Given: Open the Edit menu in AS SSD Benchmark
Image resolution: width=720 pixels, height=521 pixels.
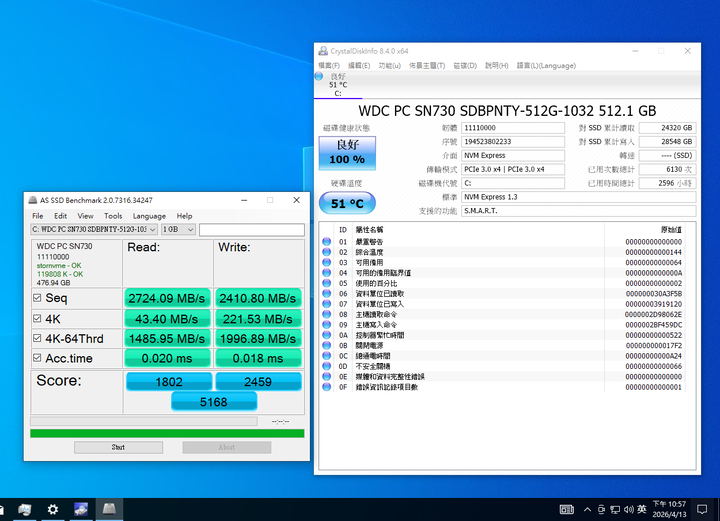Looking at the screenshot, I should [61, 216].
